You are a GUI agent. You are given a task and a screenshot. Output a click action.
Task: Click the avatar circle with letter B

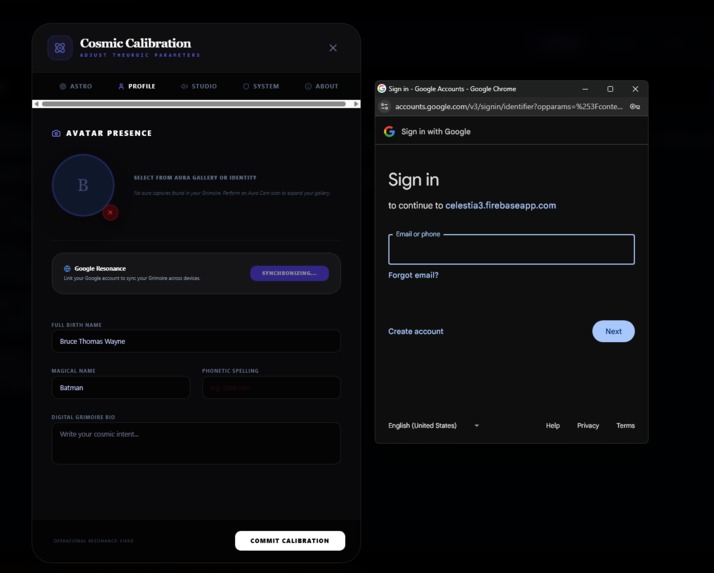coord(83,185)
